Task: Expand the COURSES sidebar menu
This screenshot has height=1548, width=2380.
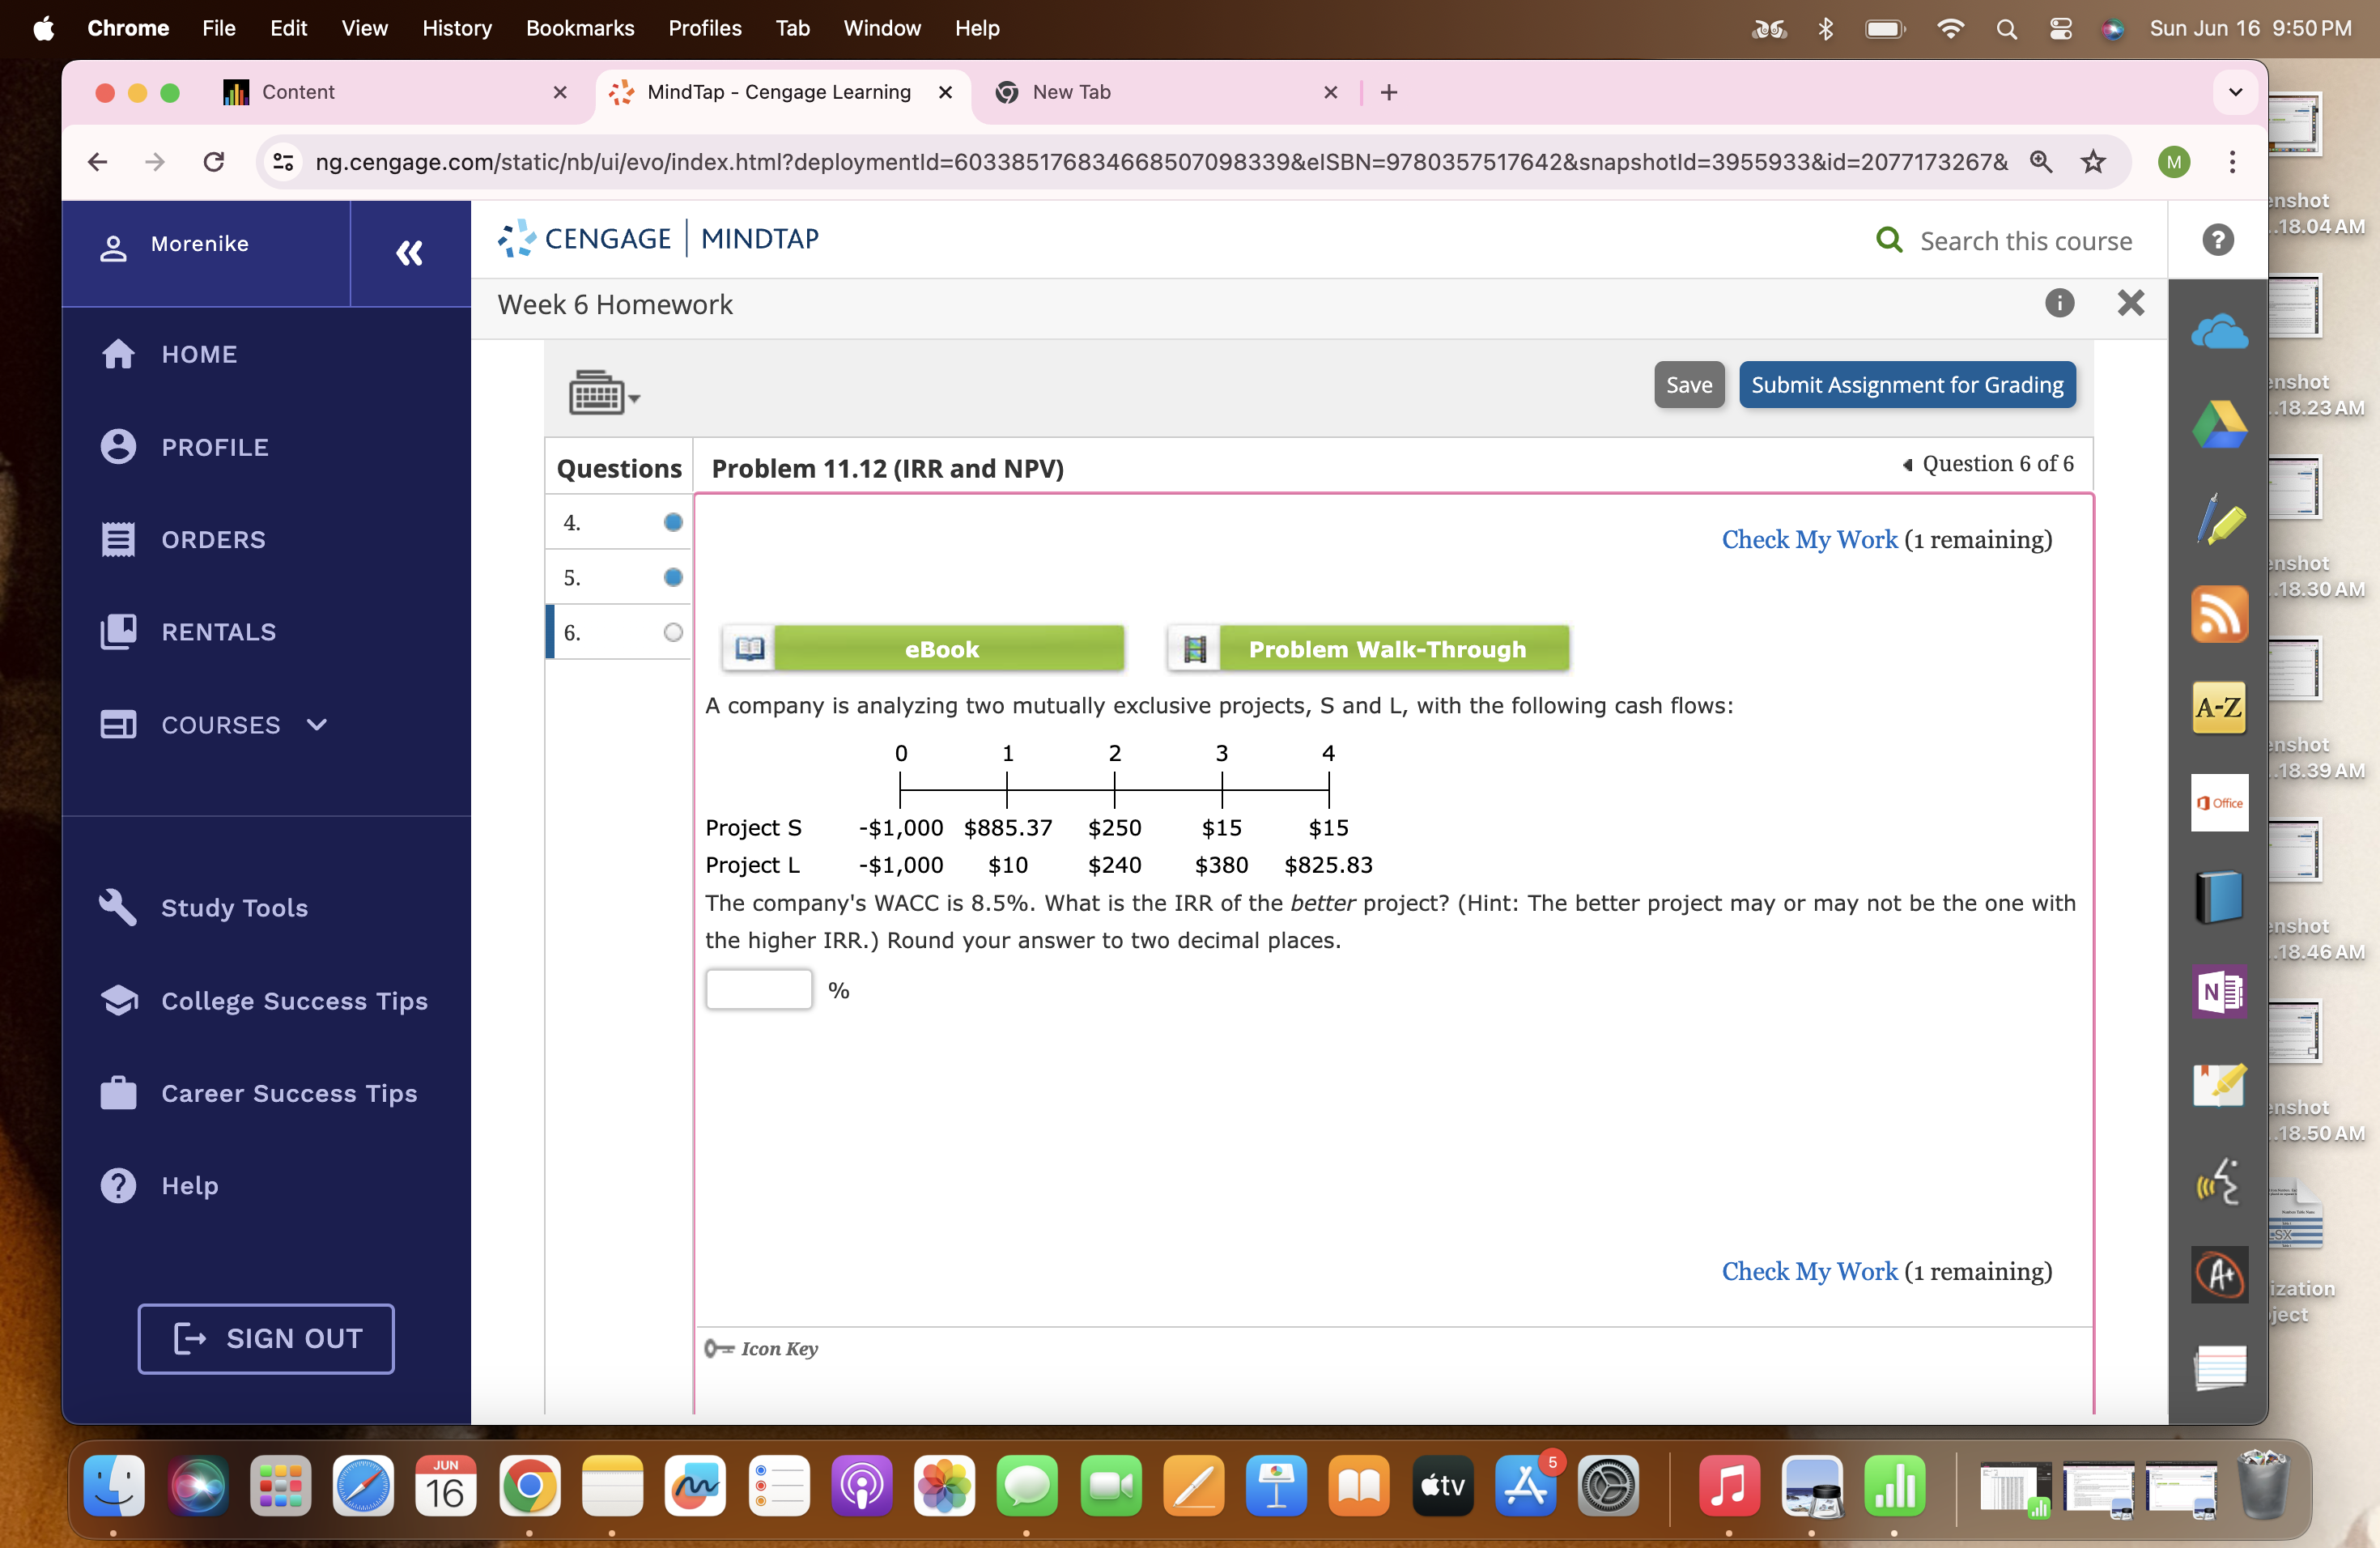Action: coord(316,725)
